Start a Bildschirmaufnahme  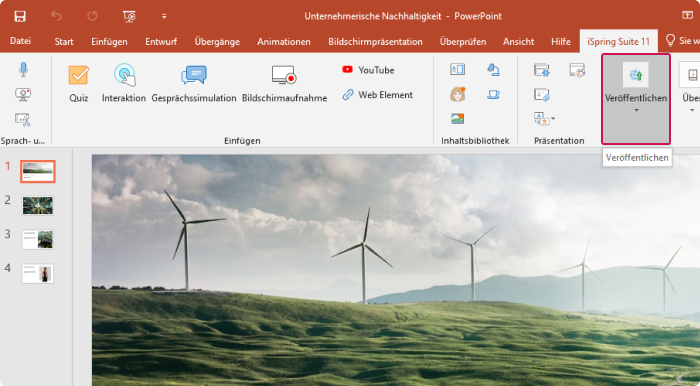pyautogui.click(x=284, y=84)
